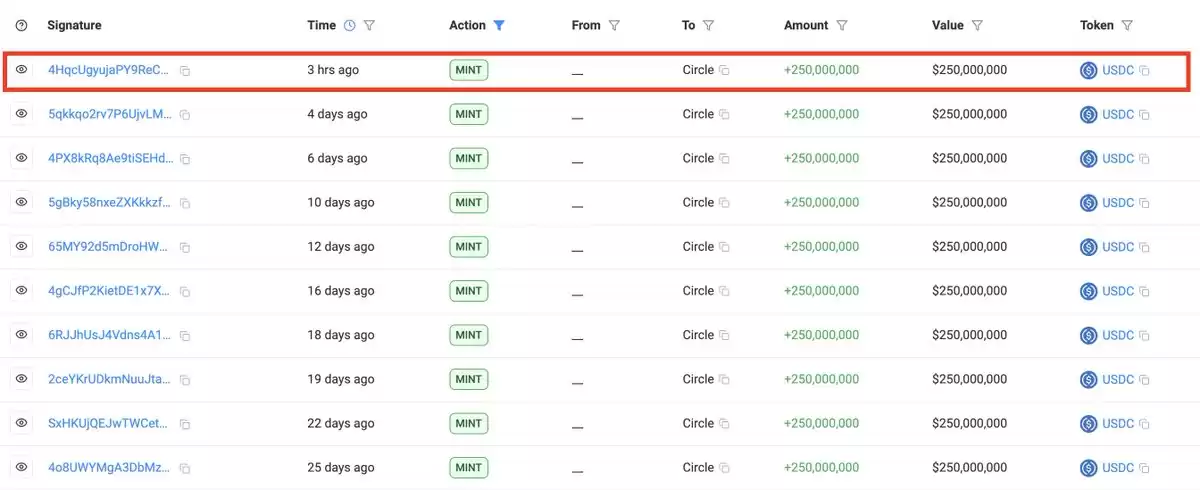Toggle eye icon for 5gBky58nxeZXKkkzf transaction
The image size is (1200, 490).
click(21, 202)
